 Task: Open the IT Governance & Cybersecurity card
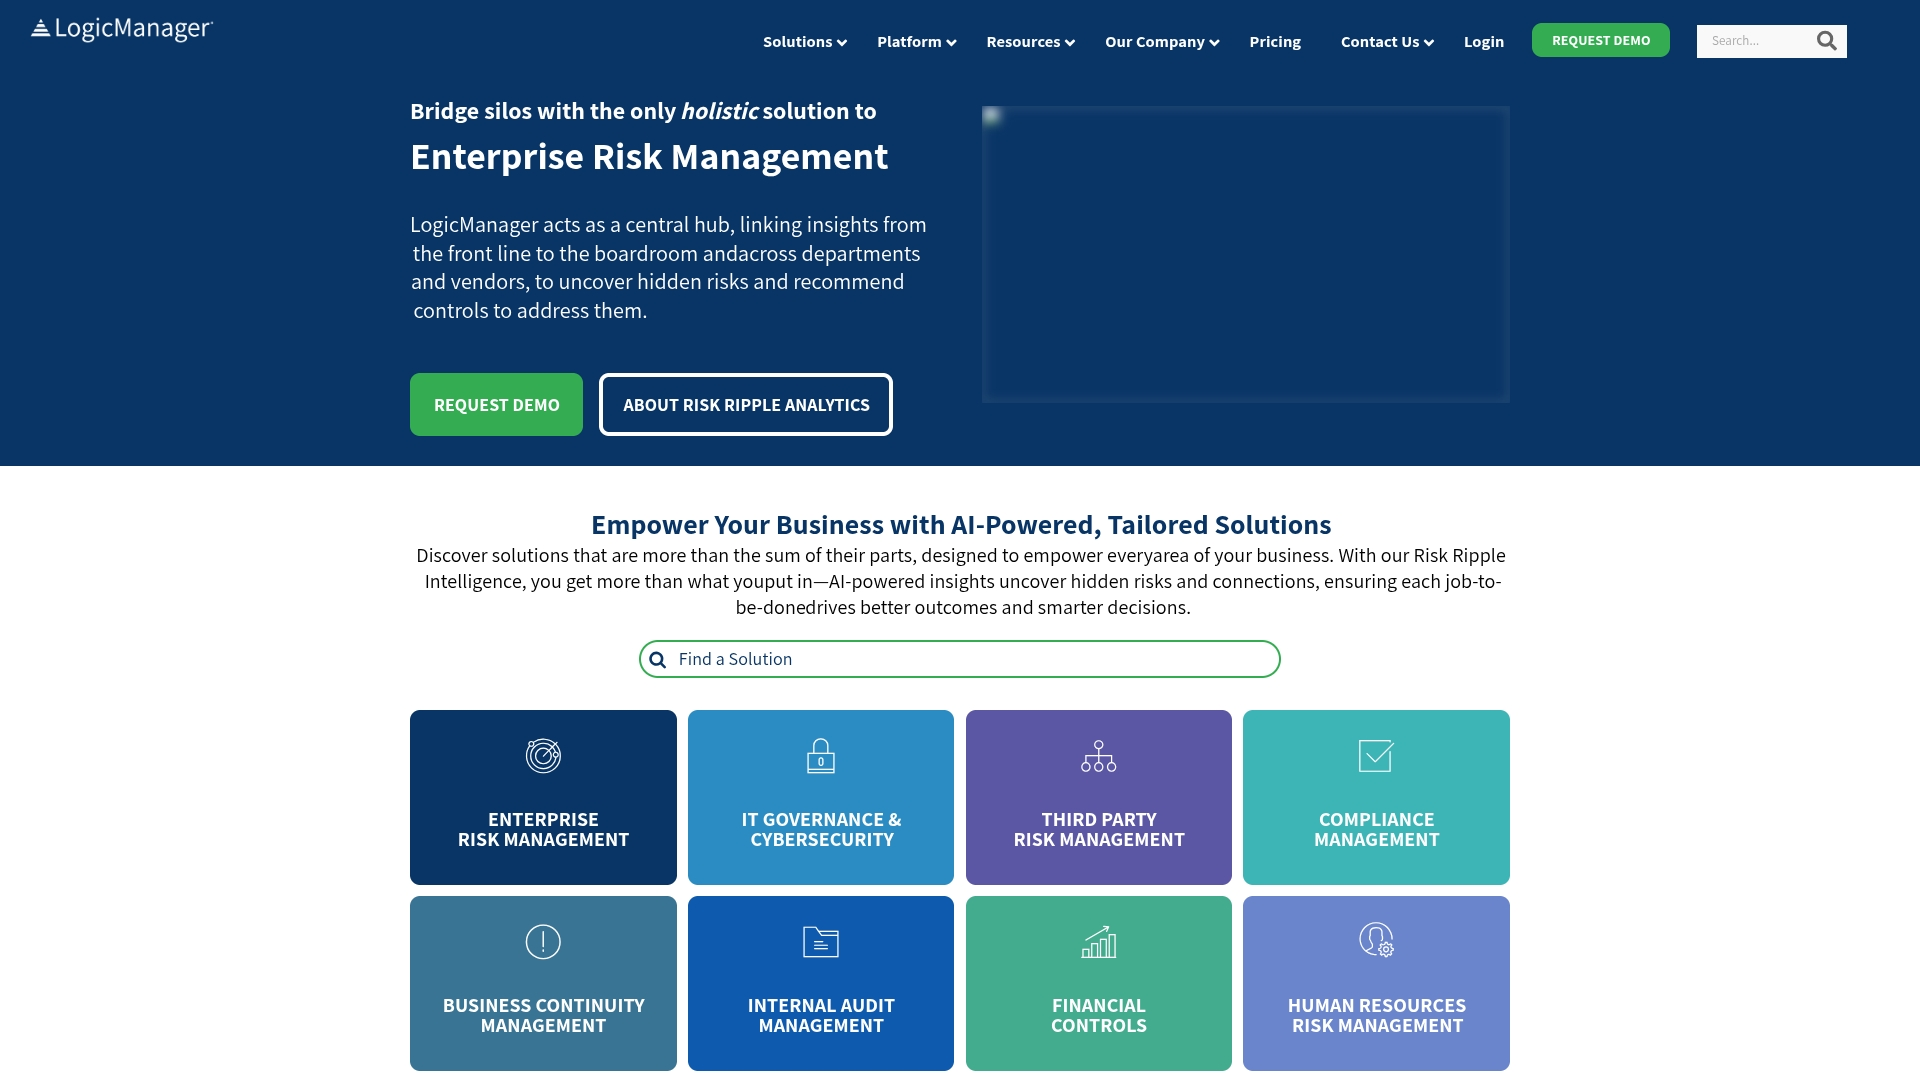821,797
